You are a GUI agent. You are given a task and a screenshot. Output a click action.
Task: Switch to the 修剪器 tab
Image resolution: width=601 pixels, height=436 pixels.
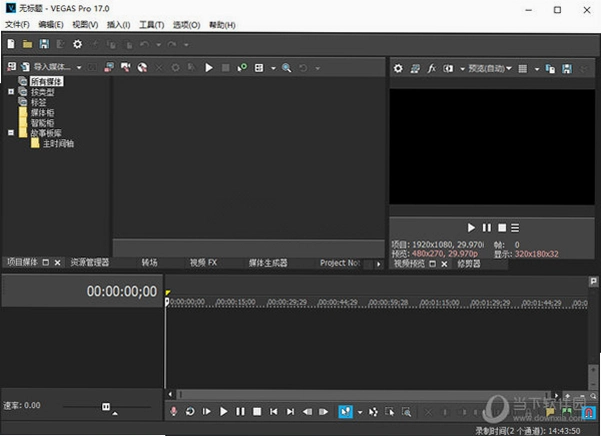pyautogui.click(x=468, y=264)
